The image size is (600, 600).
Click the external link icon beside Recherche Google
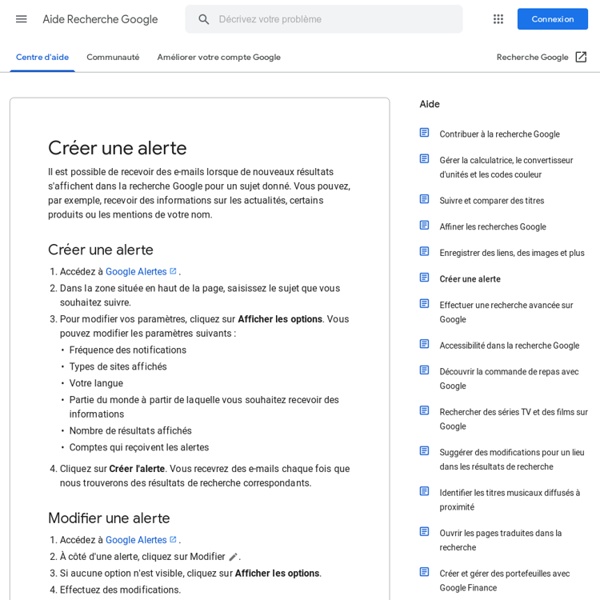click(x=581, y=57)
